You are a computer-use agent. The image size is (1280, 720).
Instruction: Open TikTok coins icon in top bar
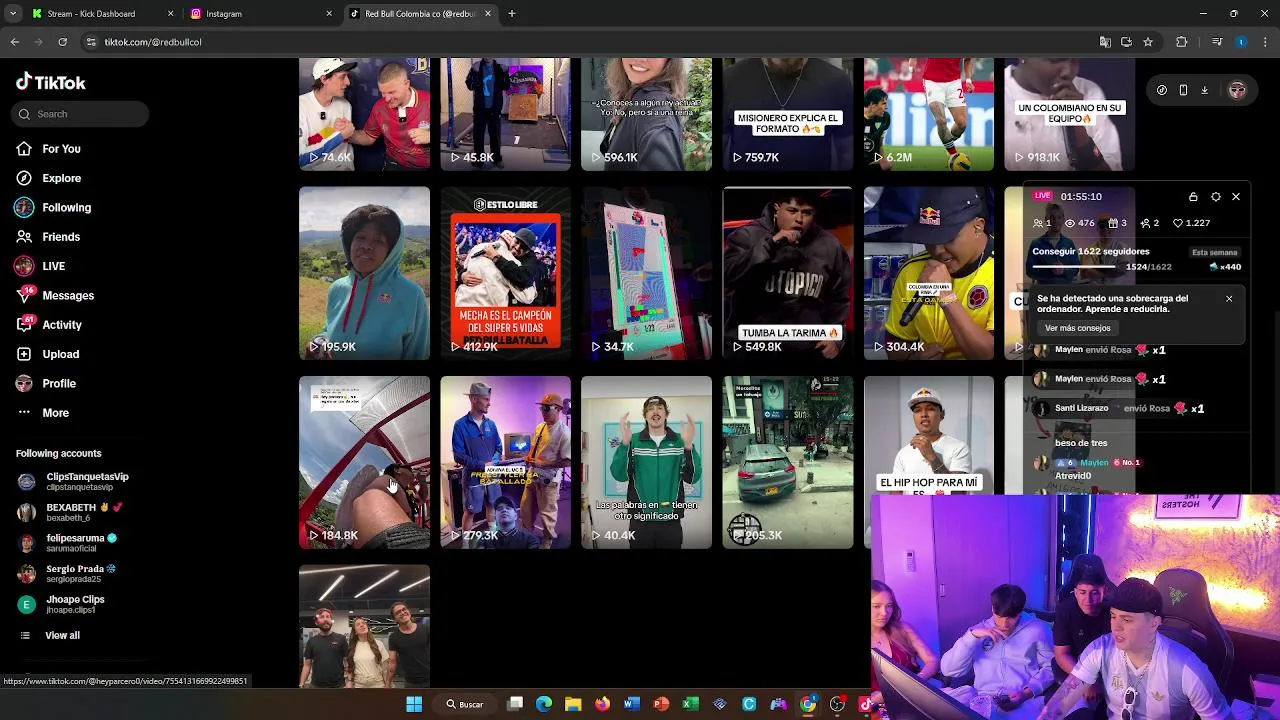coord(1162,90)
